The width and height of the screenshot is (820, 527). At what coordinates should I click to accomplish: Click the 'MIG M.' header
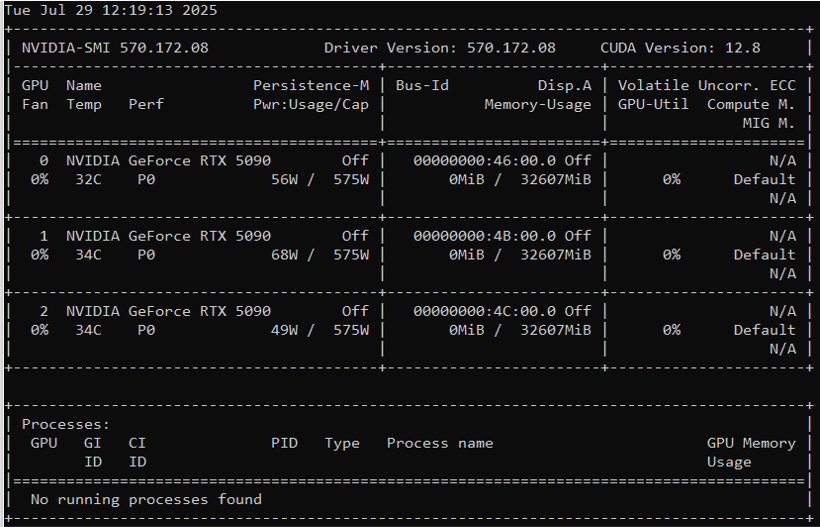[769, 123]
